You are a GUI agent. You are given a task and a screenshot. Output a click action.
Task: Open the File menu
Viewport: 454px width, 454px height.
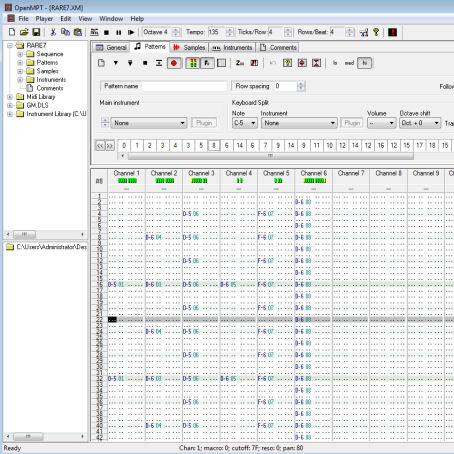[x=23, y=19]
